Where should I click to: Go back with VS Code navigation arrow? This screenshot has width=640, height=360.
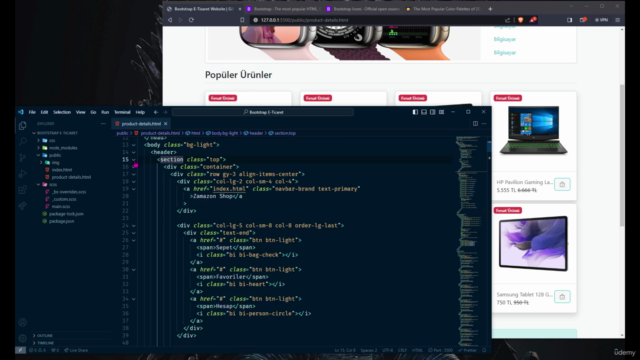point(156,112)
